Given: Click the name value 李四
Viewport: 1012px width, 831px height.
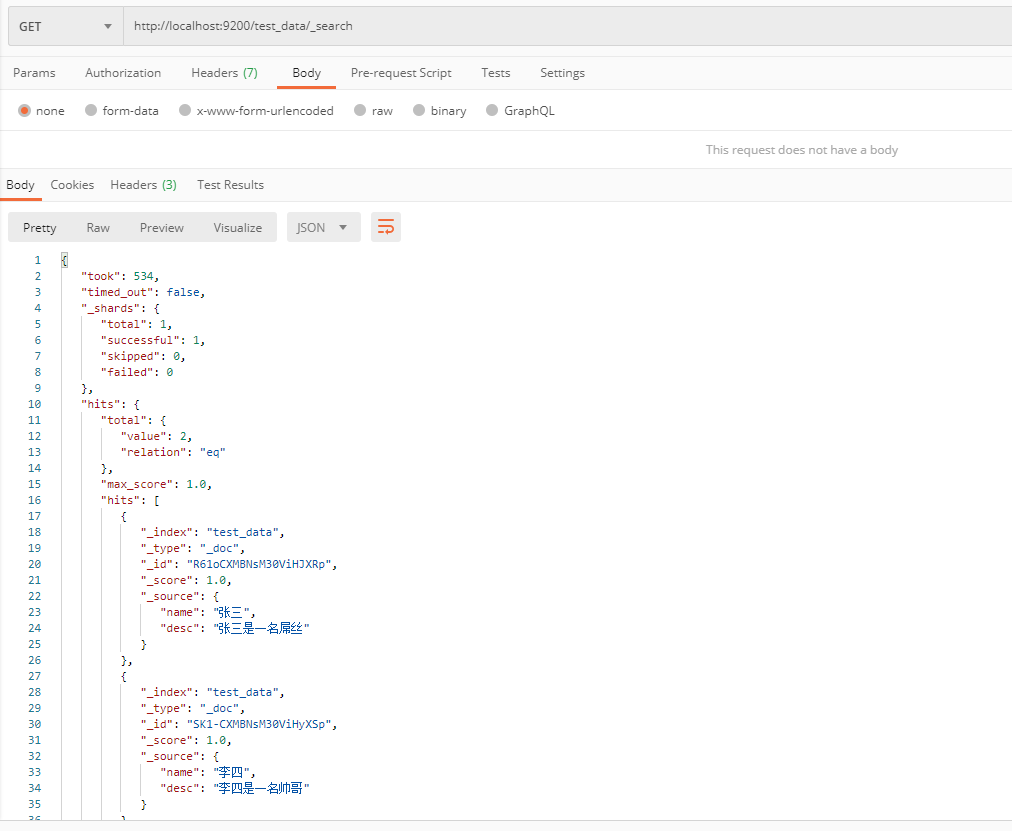Looking at the screenshot, I should coord(230,772).
